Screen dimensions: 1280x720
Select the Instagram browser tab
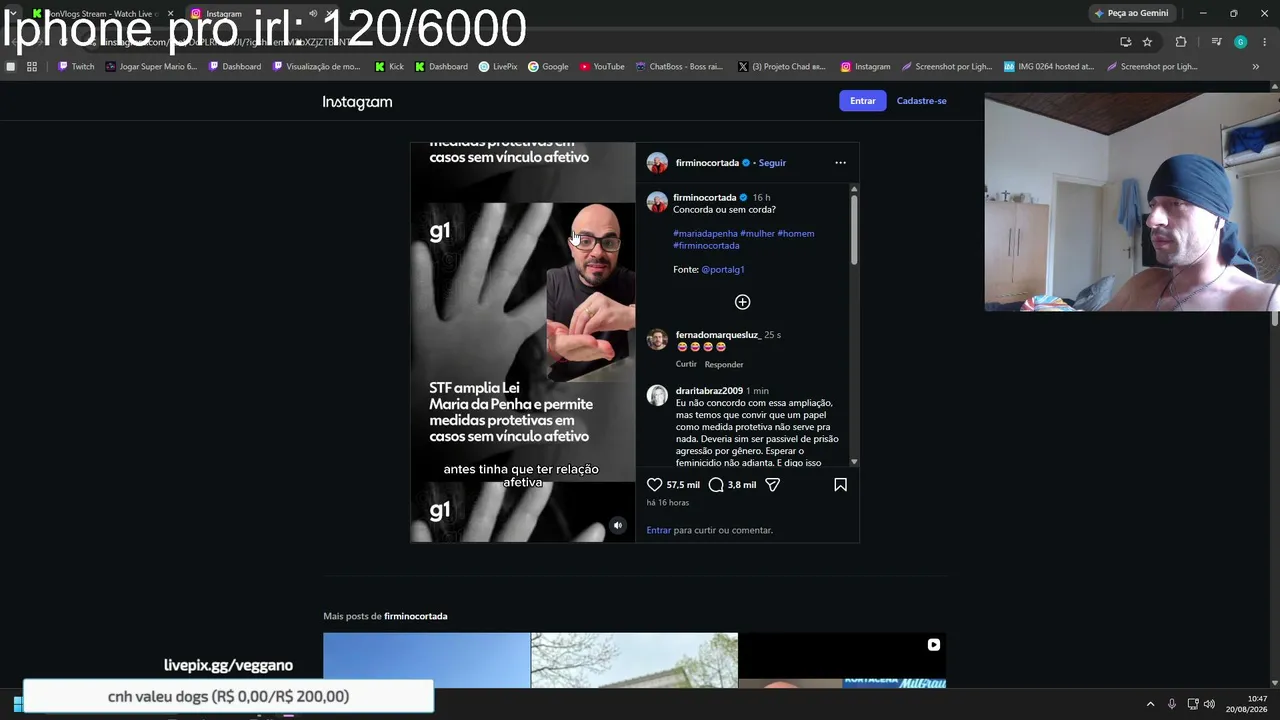pos(260,14)
